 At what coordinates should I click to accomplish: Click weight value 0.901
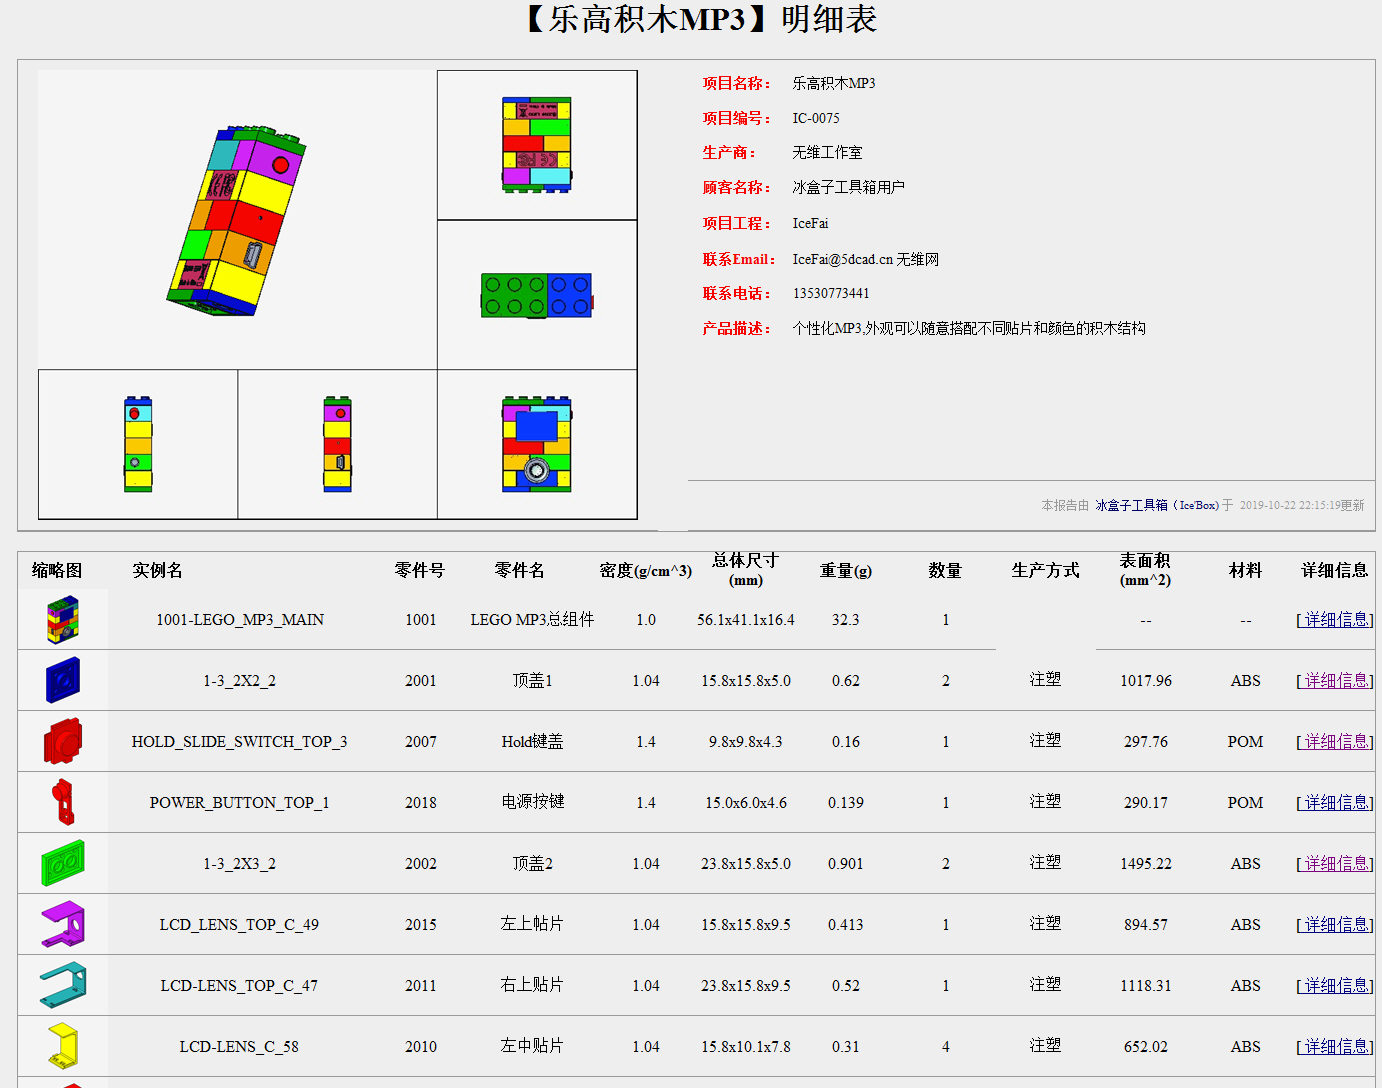846,864
